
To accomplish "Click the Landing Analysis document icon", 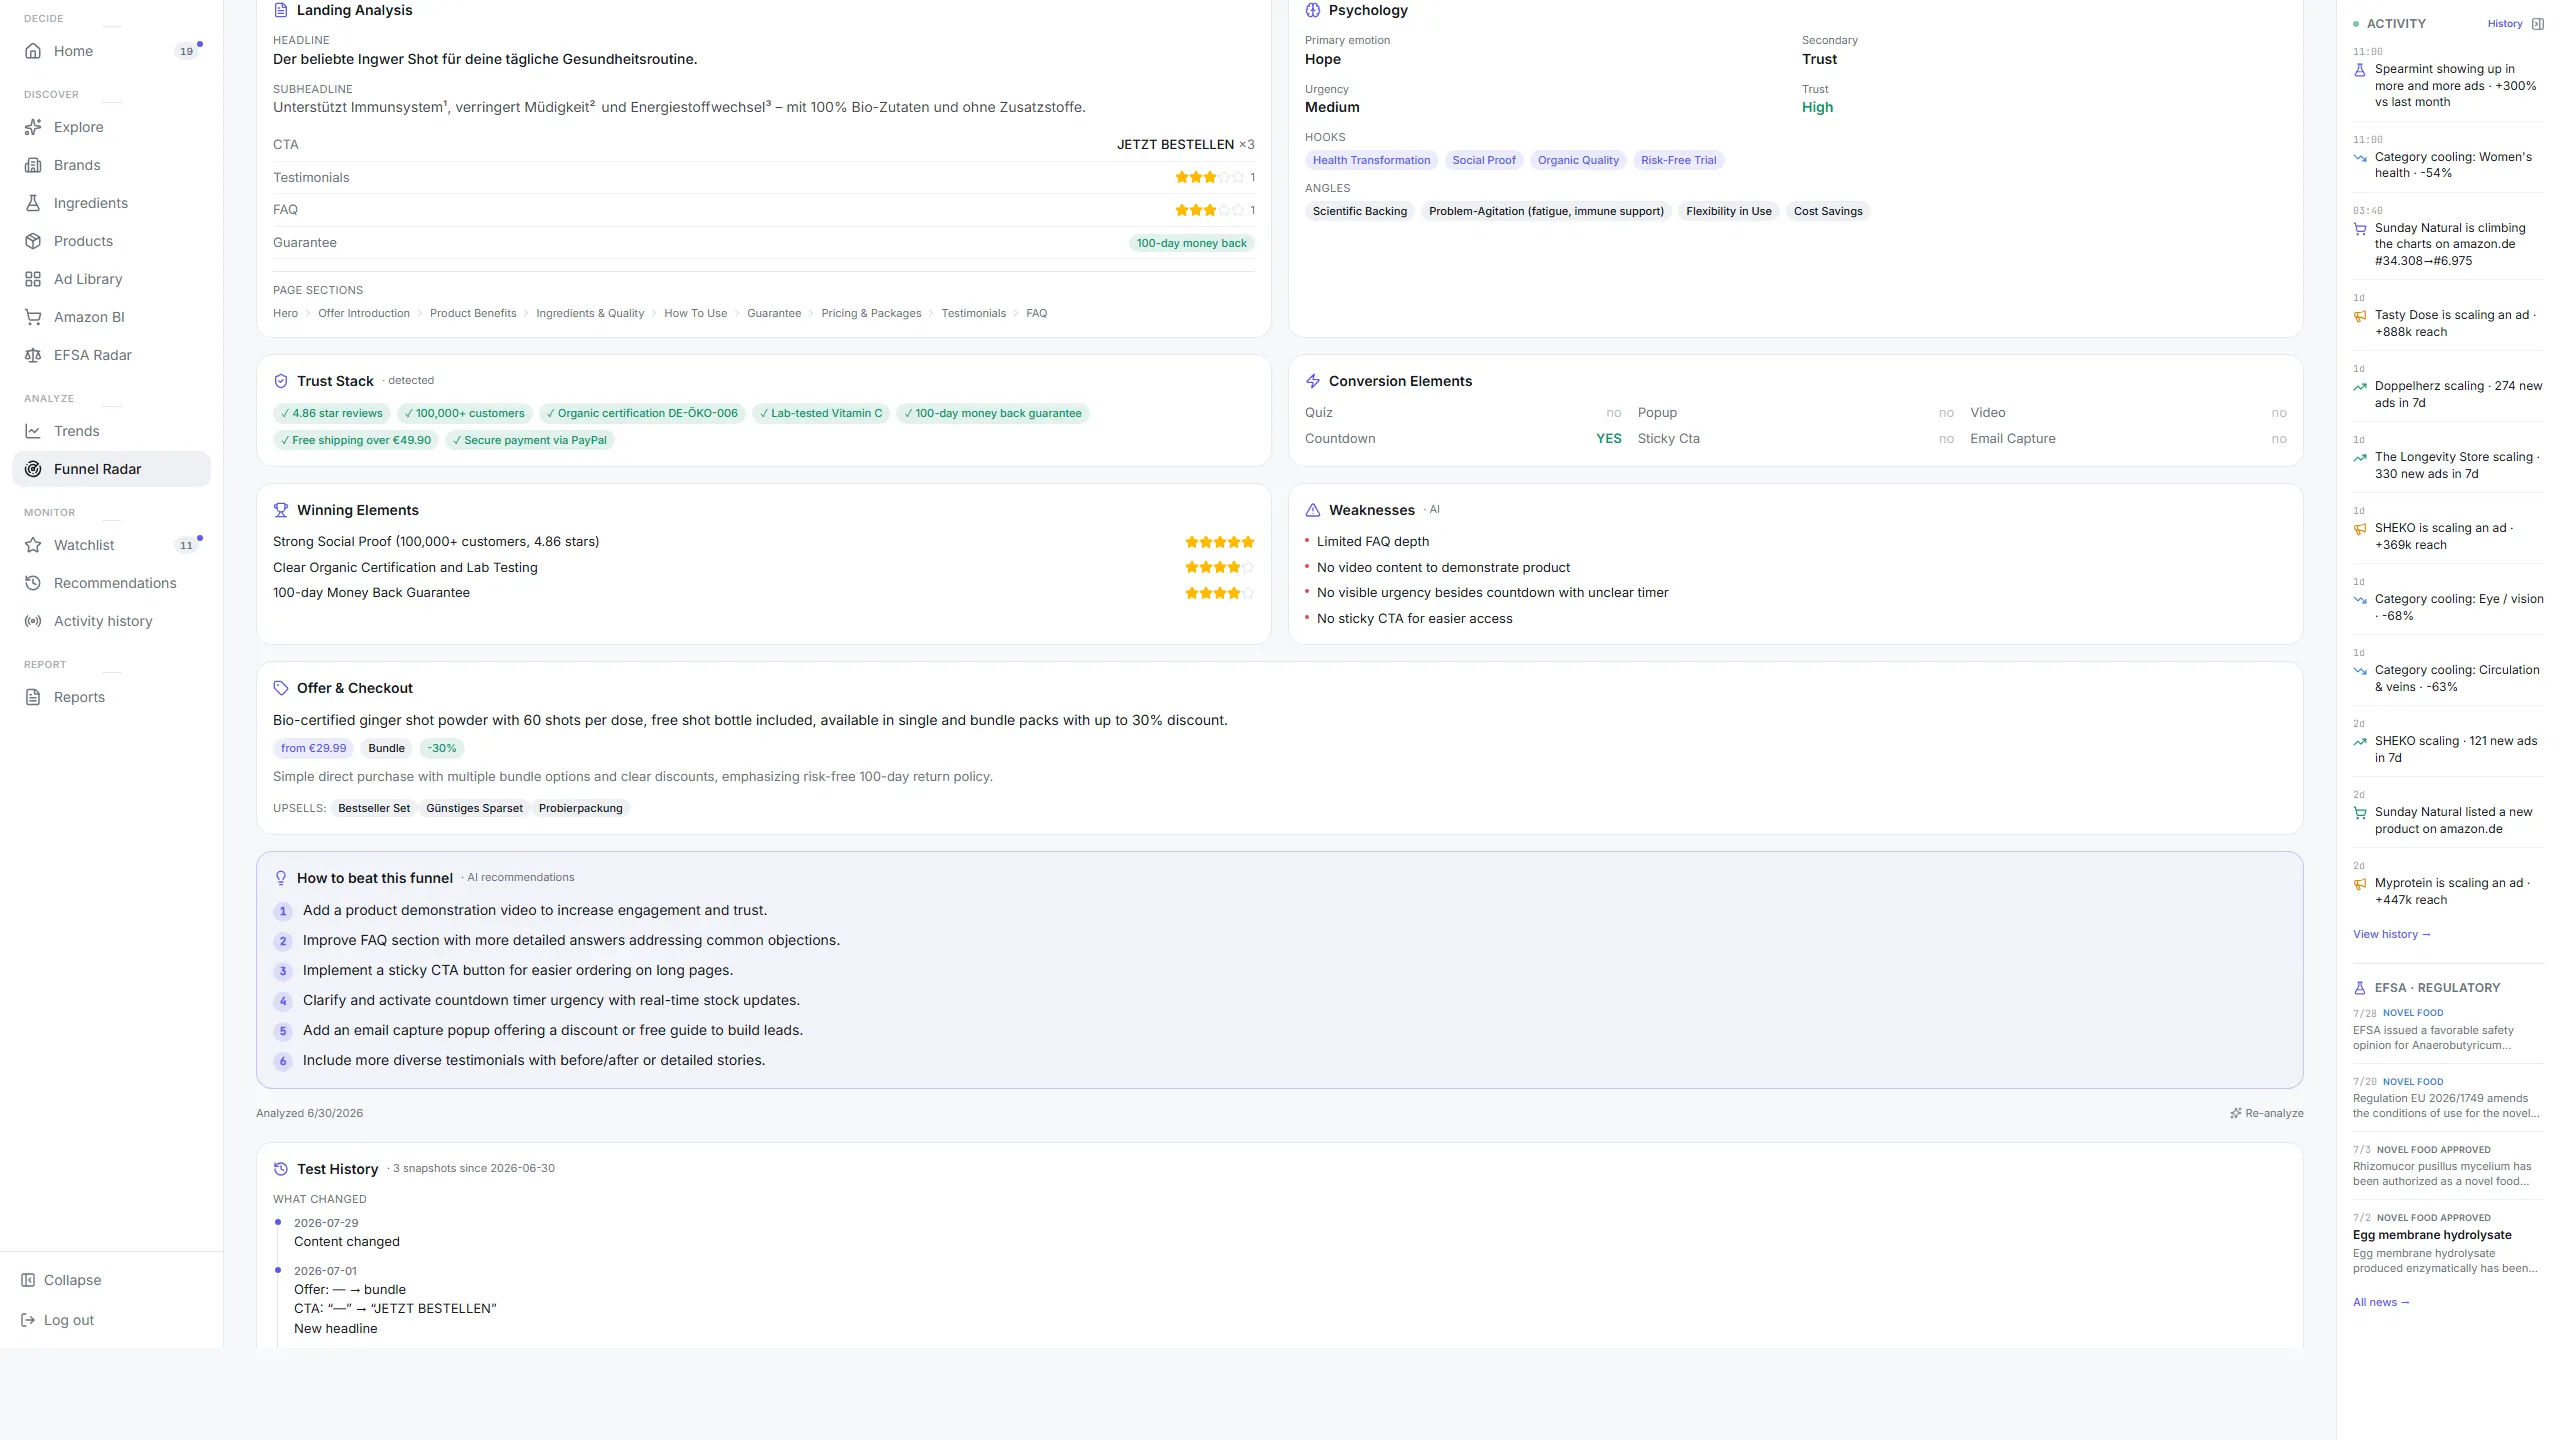I will click(x=281, y=10).
